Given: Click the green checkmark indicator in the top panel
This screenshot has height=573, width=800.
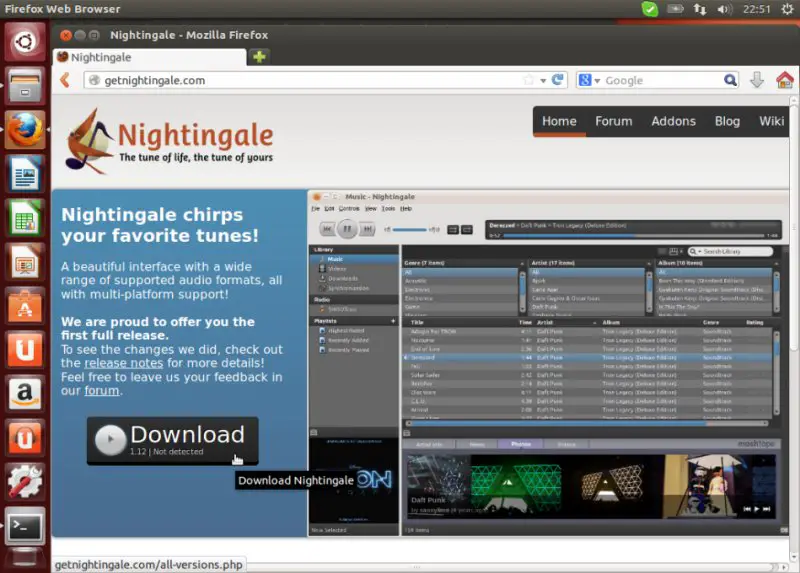Looking at the screenshot, I should (649, 9).
